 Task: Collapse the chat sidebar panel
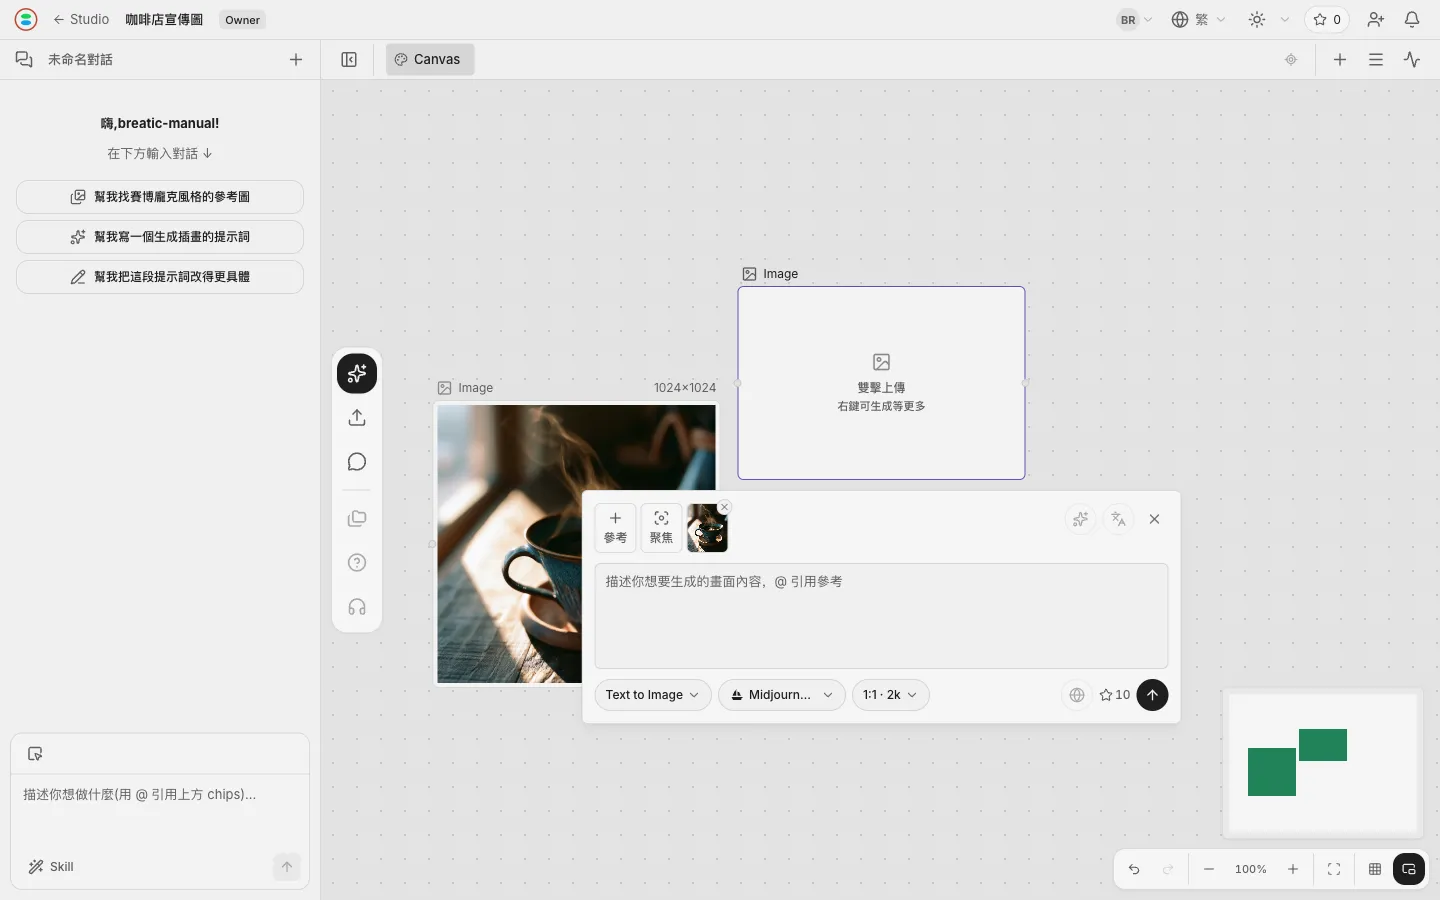349,59
